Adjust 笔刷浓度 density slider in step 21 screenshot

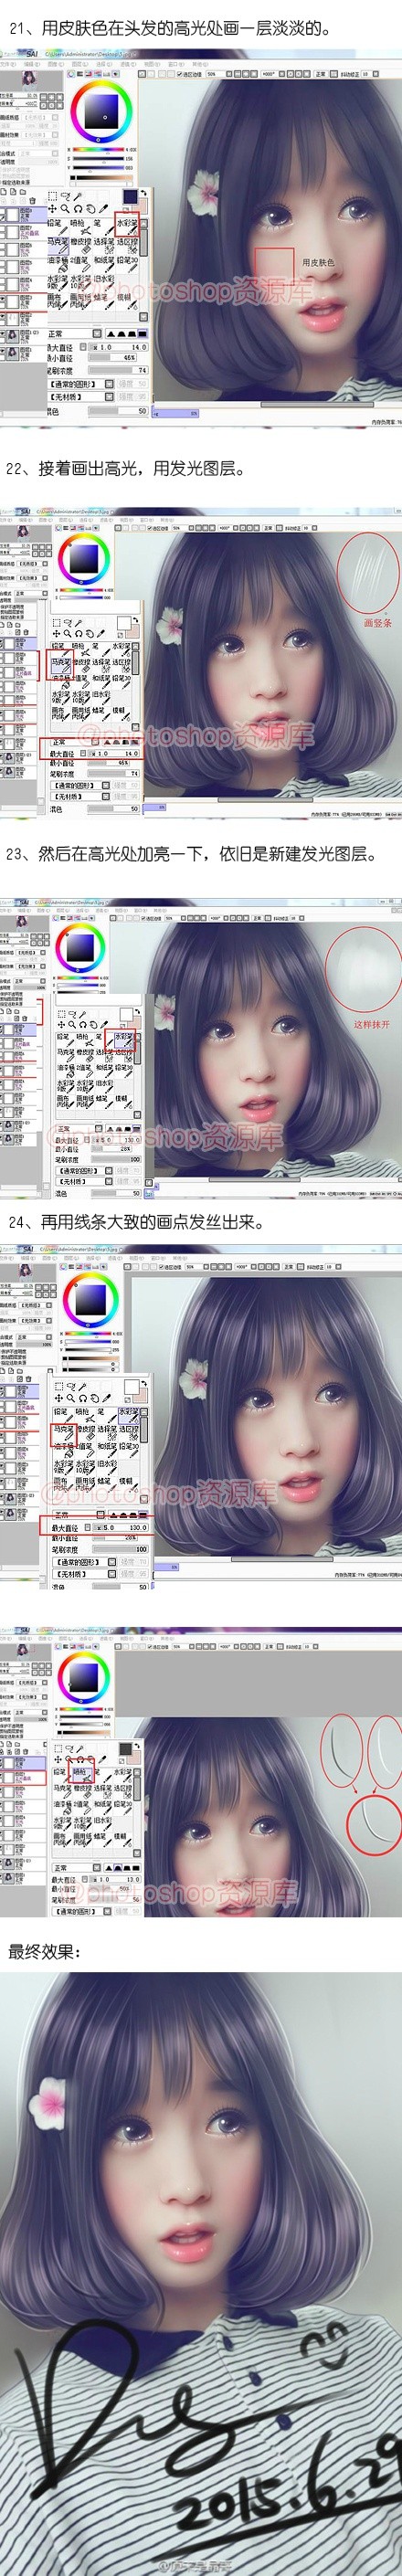118,370
